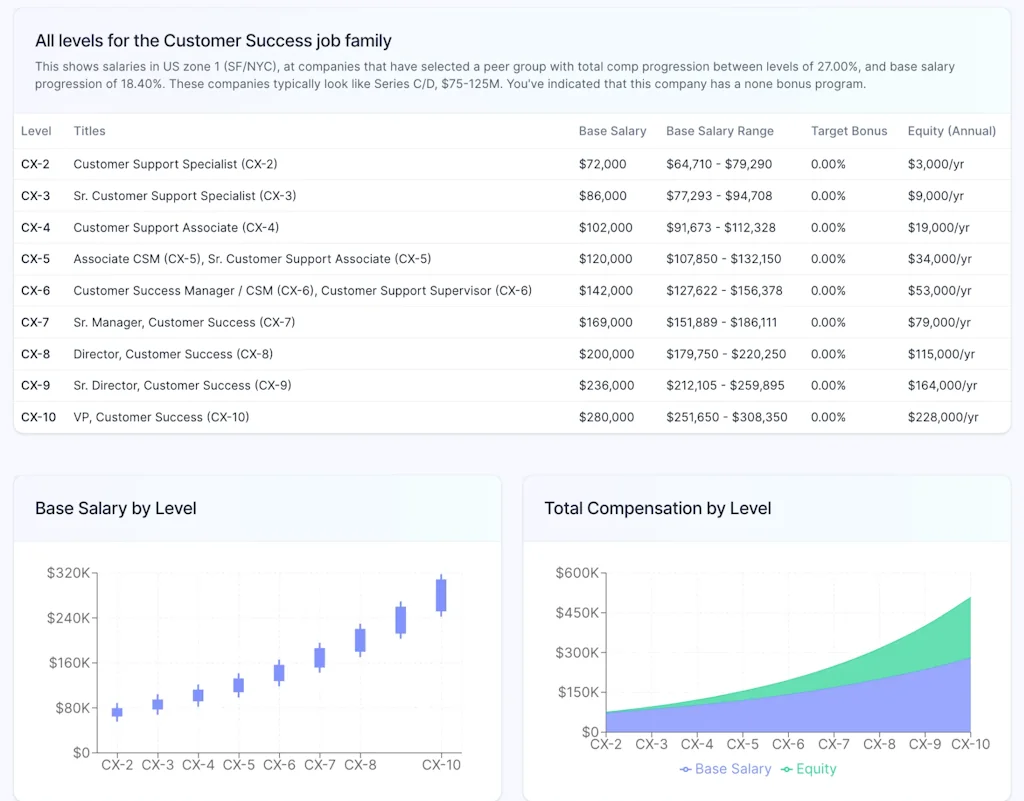Toggle the purple Base Salary legend marker
Image resolution: width=1024 pixels, height=801 pixels.
click(x=686, y=769)
